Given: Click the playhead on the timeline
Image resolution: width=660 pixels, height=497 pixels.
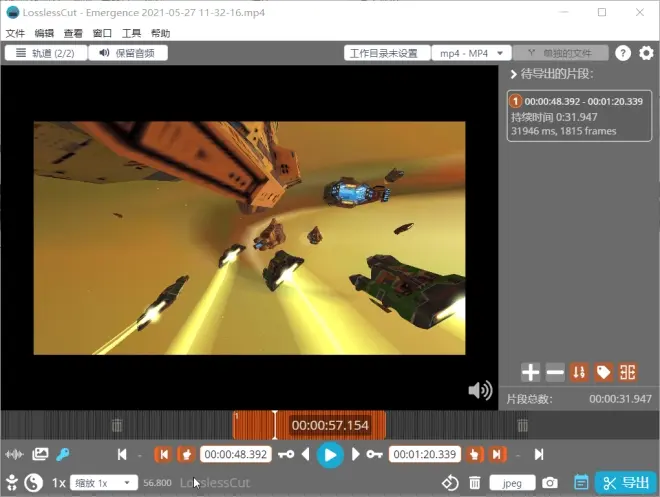Looking at the screenshot, I should pos(275,425).
